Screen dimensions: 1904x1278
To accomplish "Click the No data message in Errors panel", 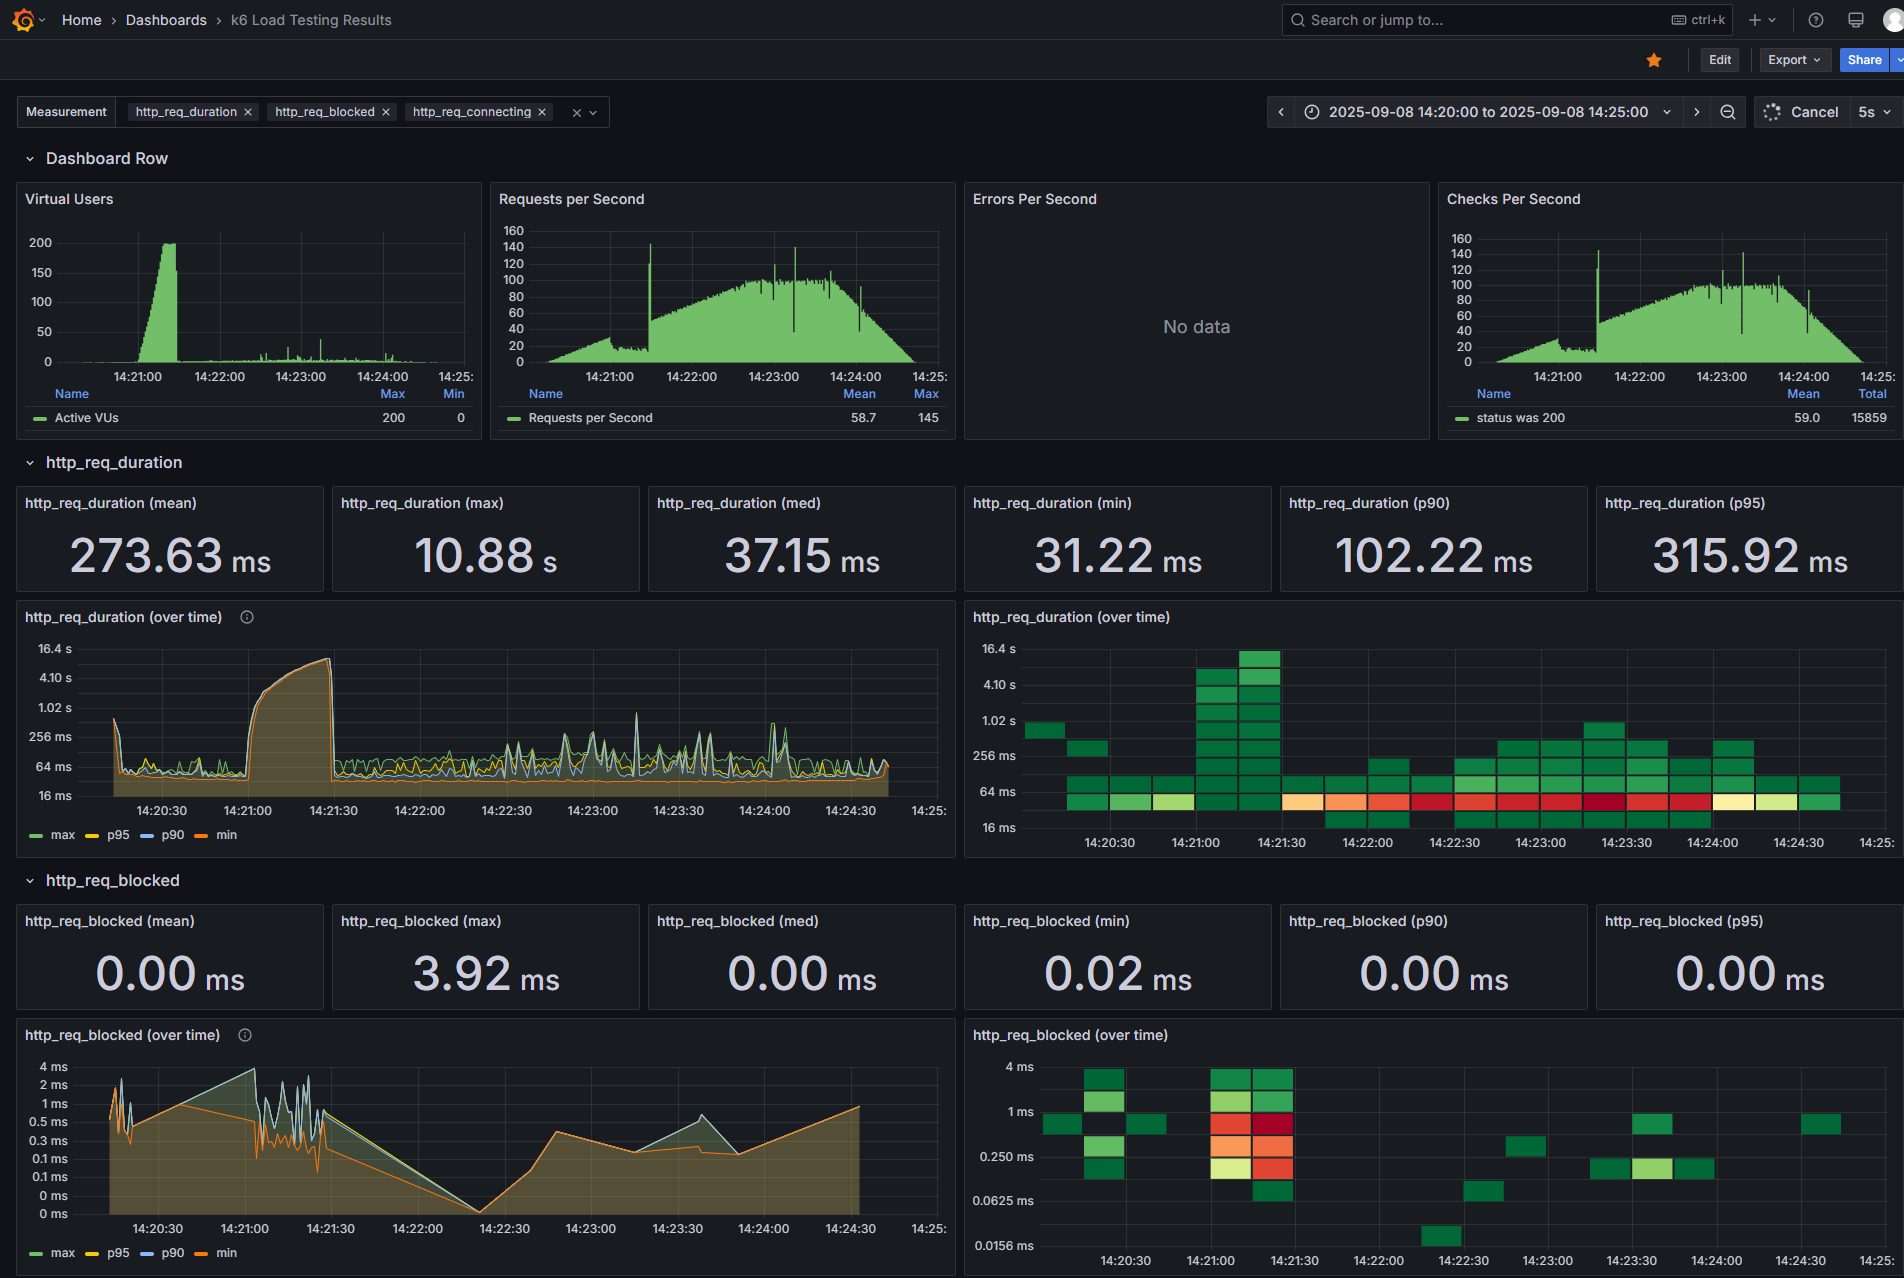I will click(x=1196, y=327).
